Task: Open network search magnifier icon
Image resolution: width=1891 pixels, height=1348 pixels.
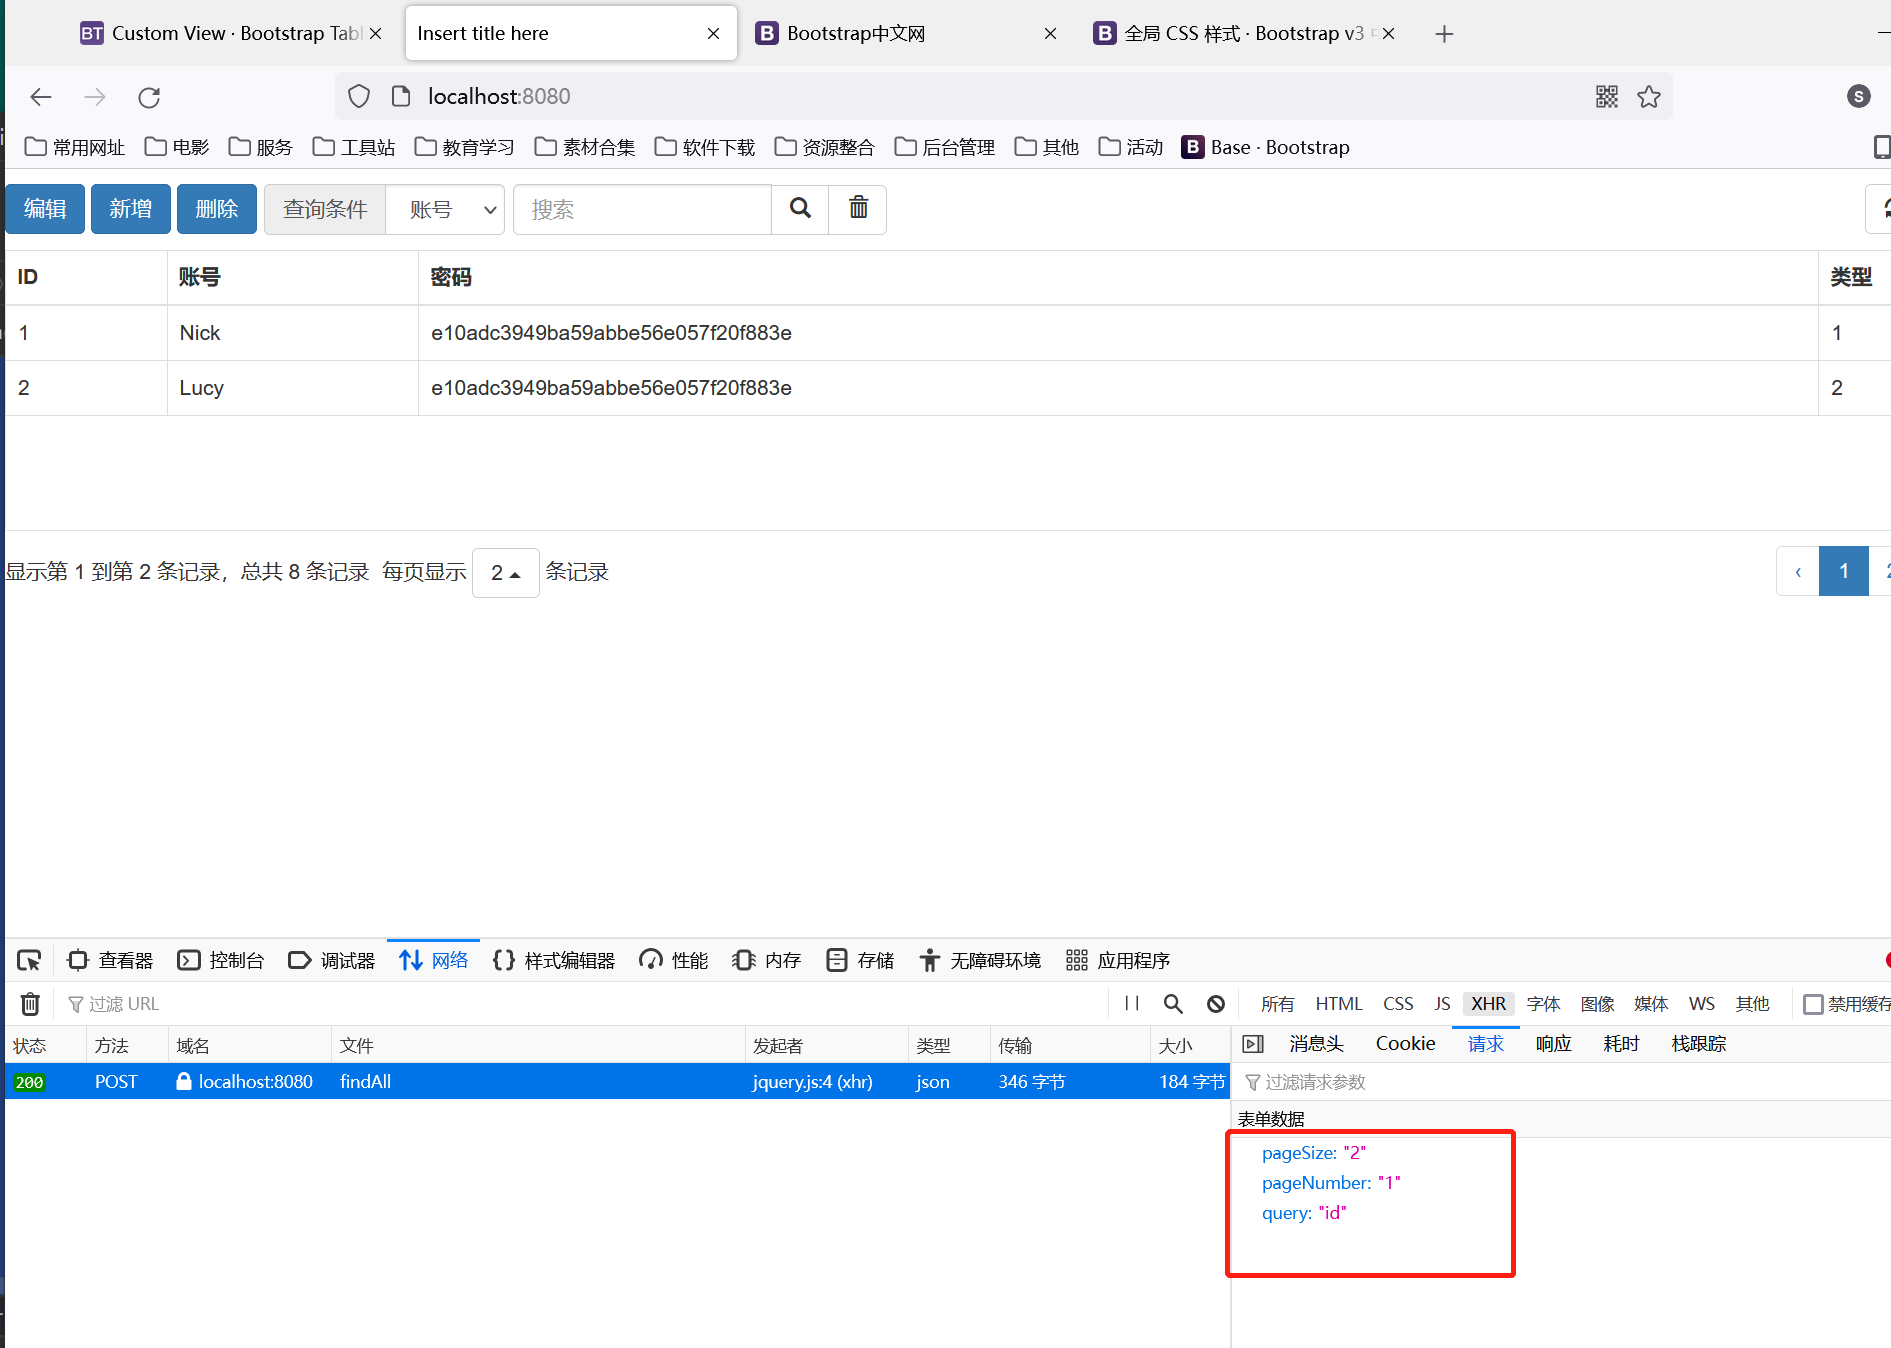Action: [x=1173, y=1003]
